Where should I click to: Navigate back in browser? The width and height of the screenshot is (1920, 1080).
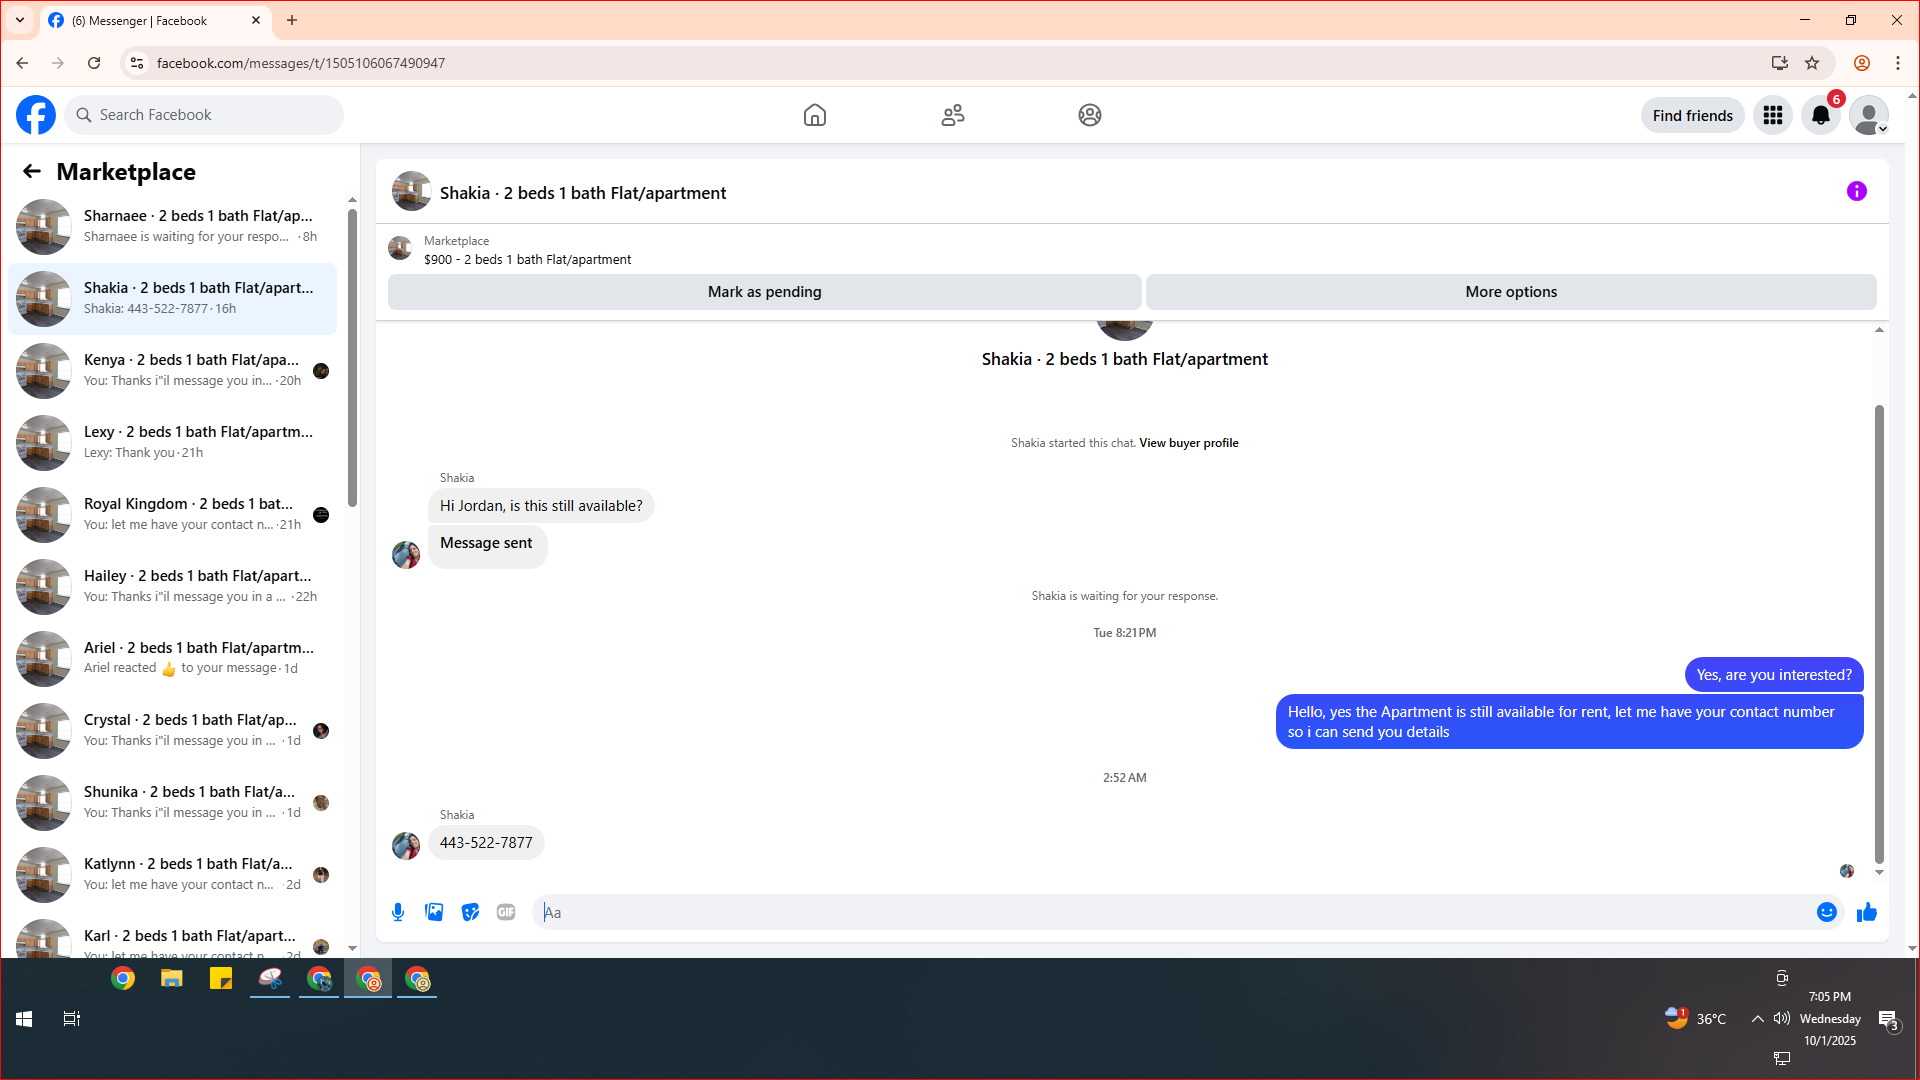coord(22,63)
